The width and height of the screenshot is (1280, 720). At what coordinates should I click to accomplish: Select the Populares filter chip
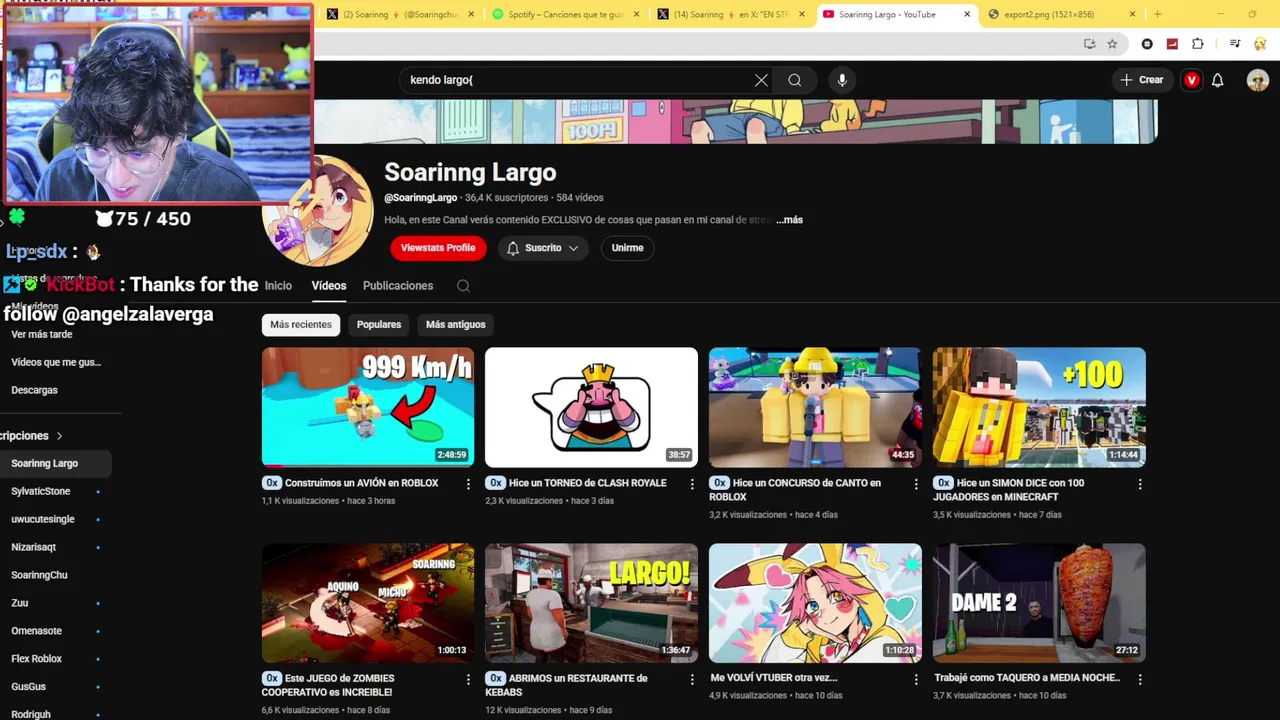379,325
